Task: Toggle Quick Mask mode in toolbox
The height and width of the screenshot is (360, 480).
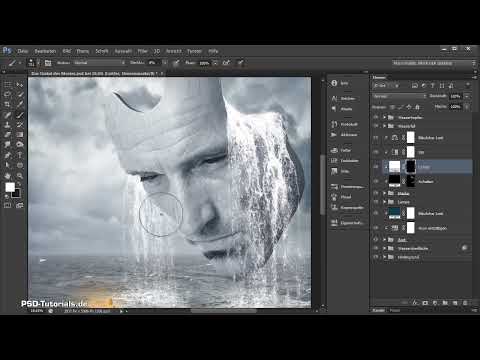Action: click(x=7, y=205)
